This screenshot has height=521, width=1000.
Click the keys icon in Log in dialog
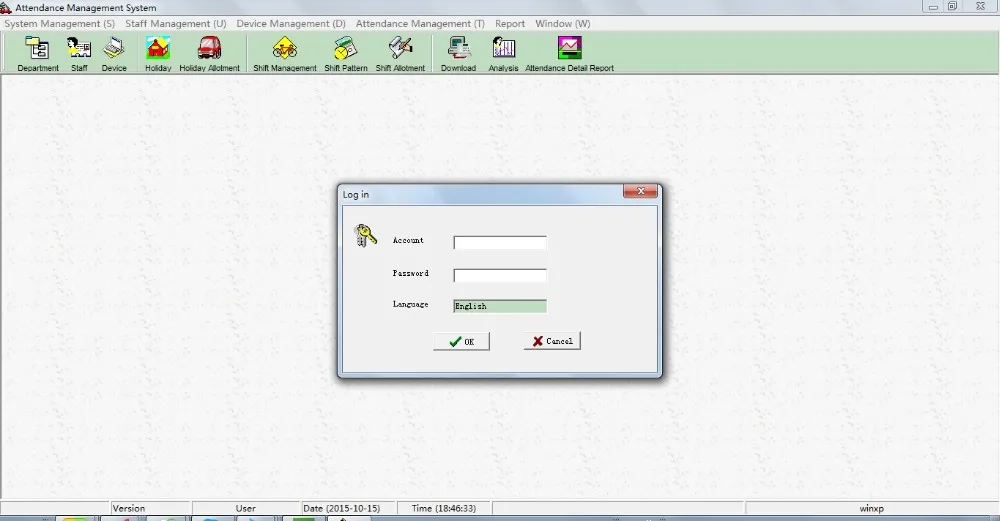pyautogui.click(x=365, y=235)
